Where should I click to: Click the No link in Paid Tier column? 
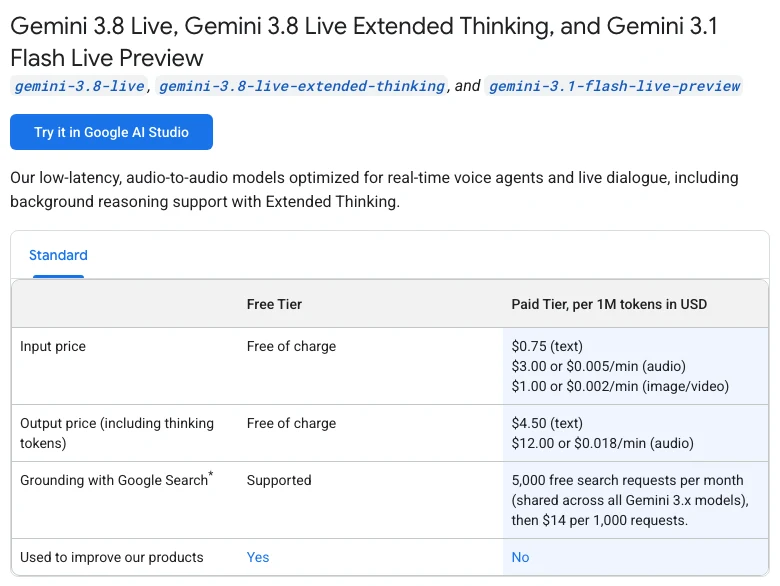[520, 557]
